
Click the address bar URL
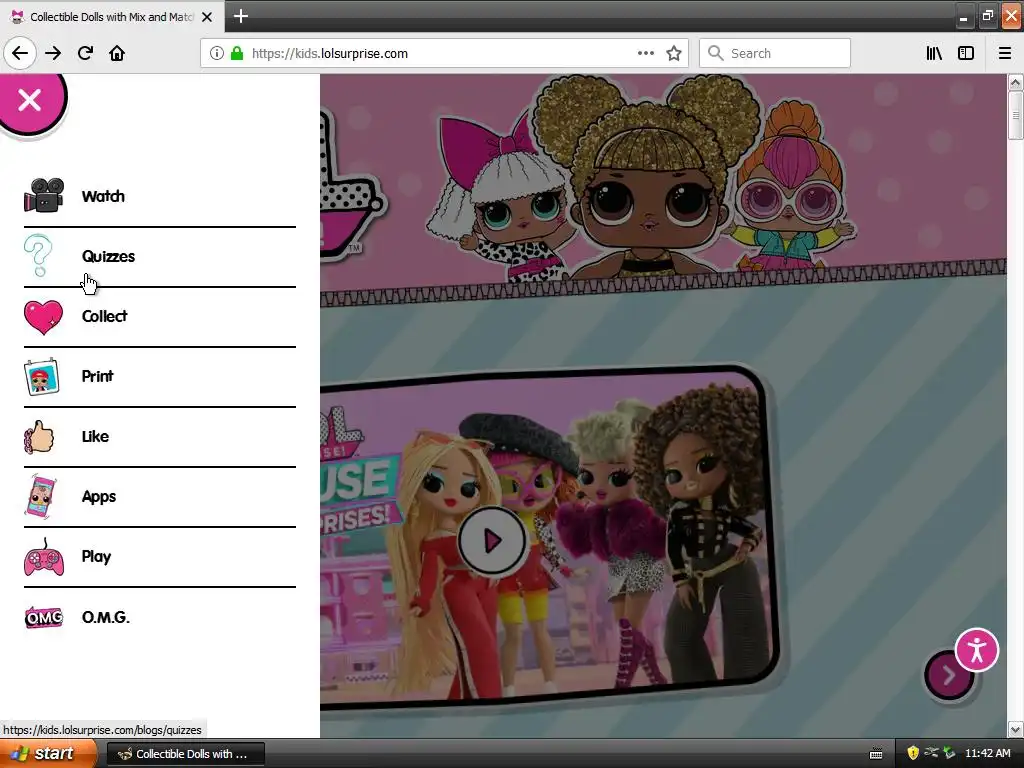(330, 54)
